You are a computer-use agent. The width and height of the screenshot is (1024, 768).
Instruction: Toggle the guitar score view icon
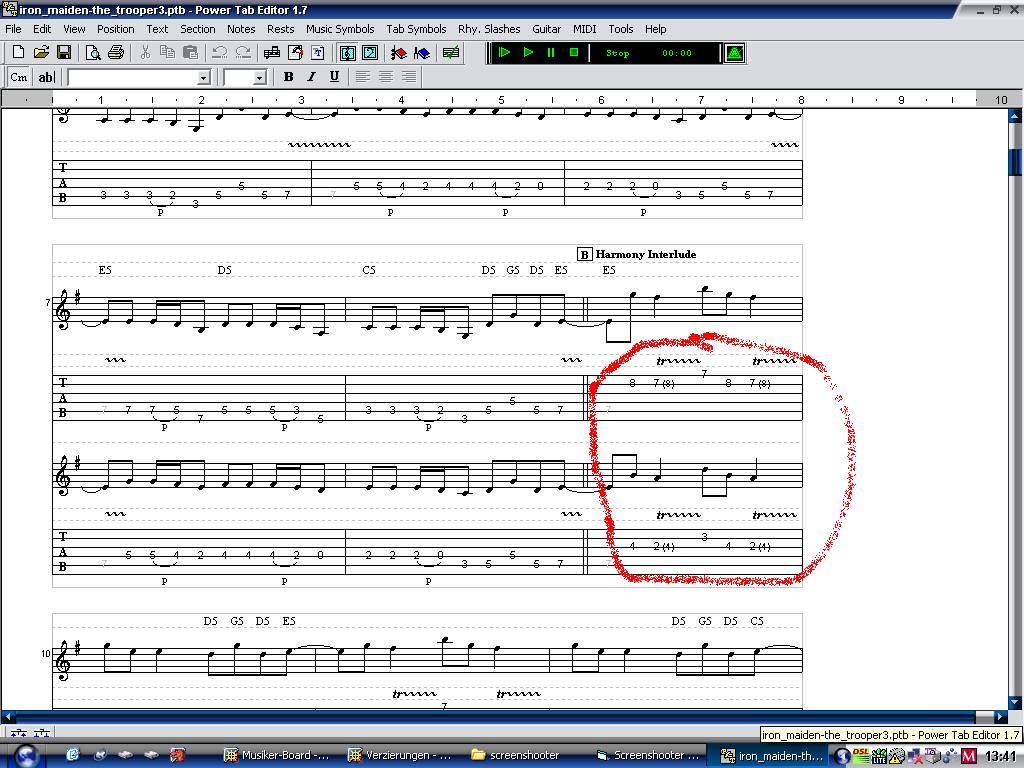pyautogui.click(x=347, y=53)
